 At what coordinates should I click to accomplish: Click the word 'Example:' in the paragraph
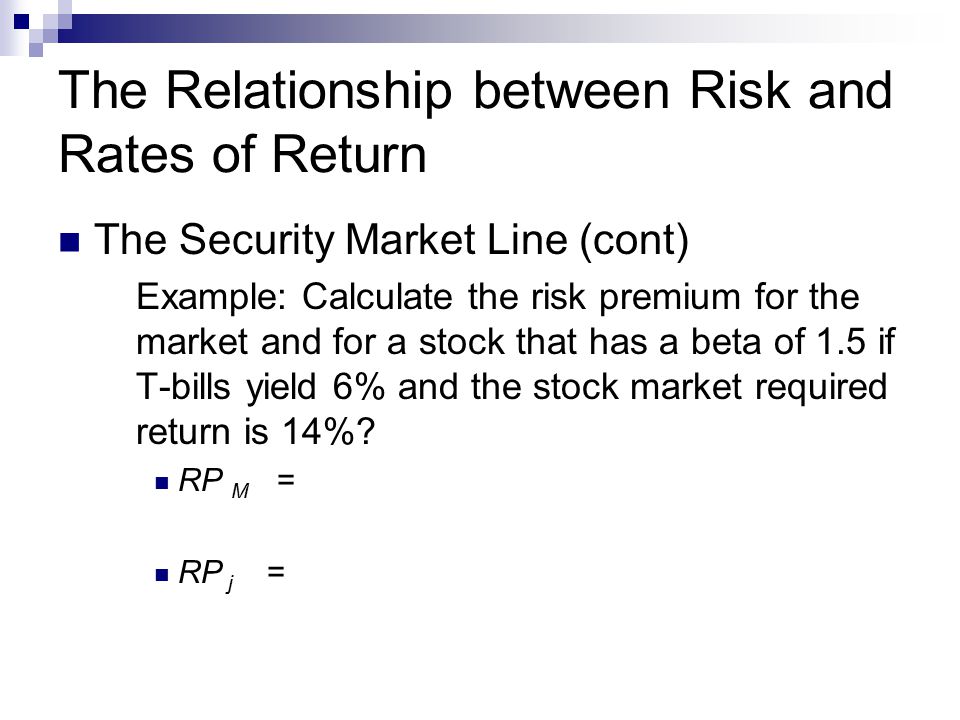211,298
